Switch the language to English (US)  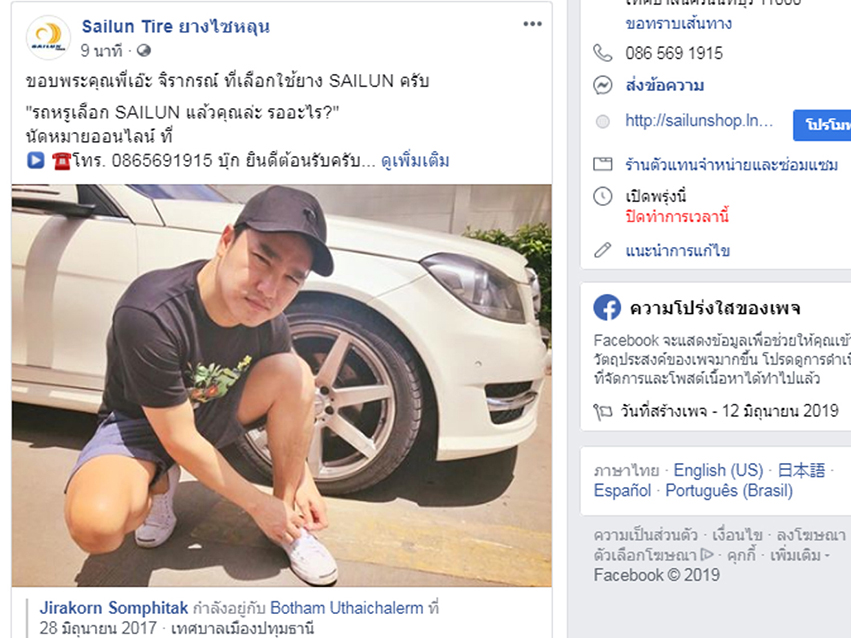718,470
